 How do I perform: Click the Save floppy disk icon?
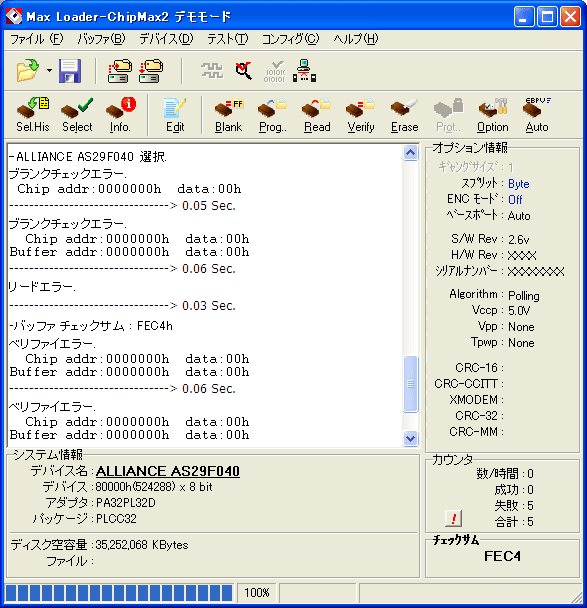tap(70, 71)
